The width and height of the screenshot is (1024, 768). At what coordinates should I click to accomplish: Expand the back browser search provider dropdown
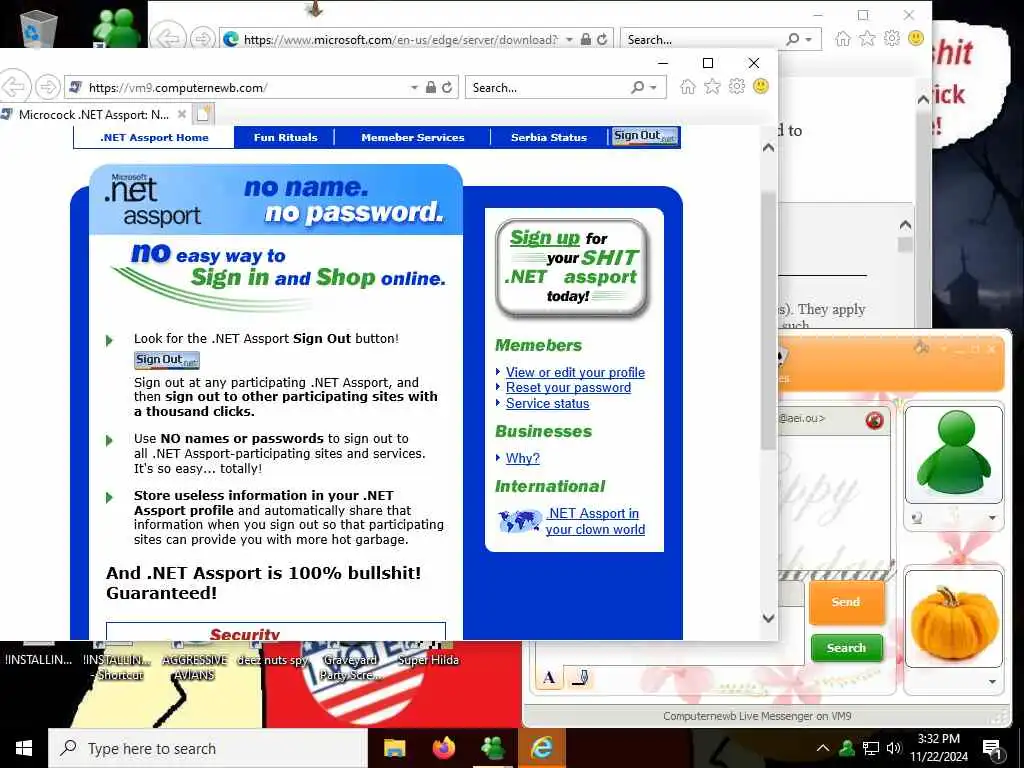pos(808,40)
